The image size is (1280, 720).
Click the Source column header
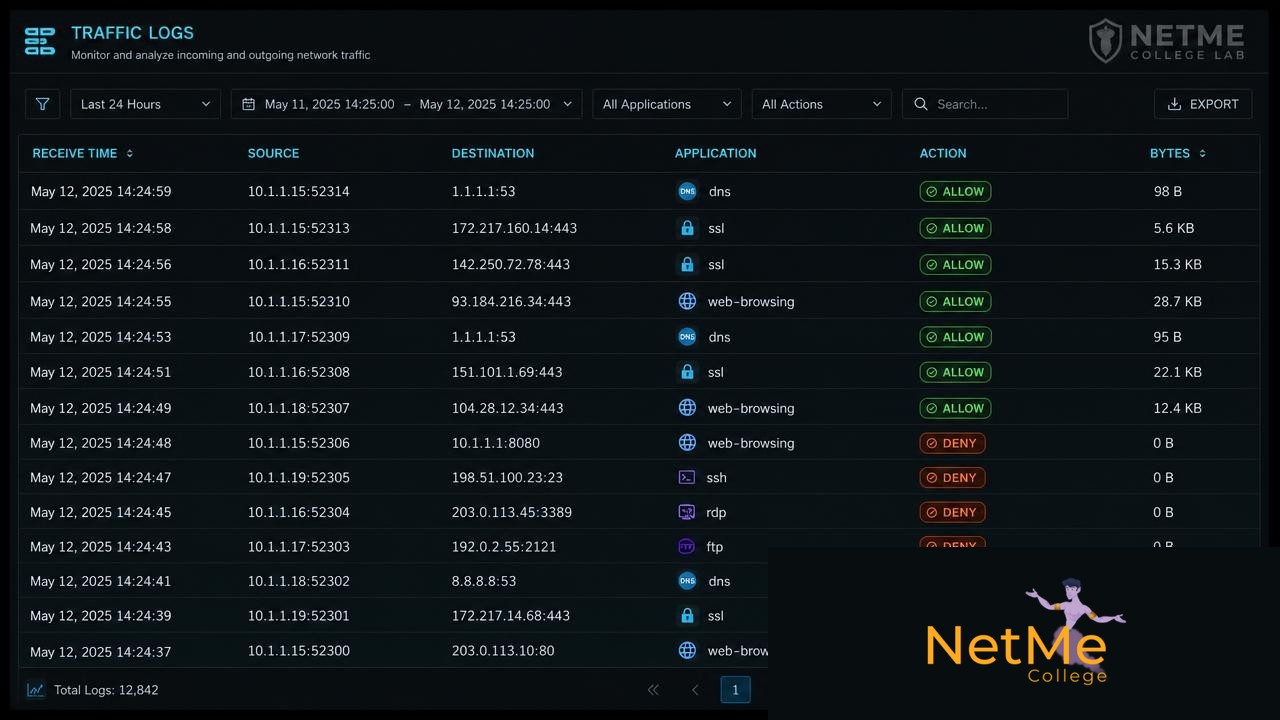(273, 153)
